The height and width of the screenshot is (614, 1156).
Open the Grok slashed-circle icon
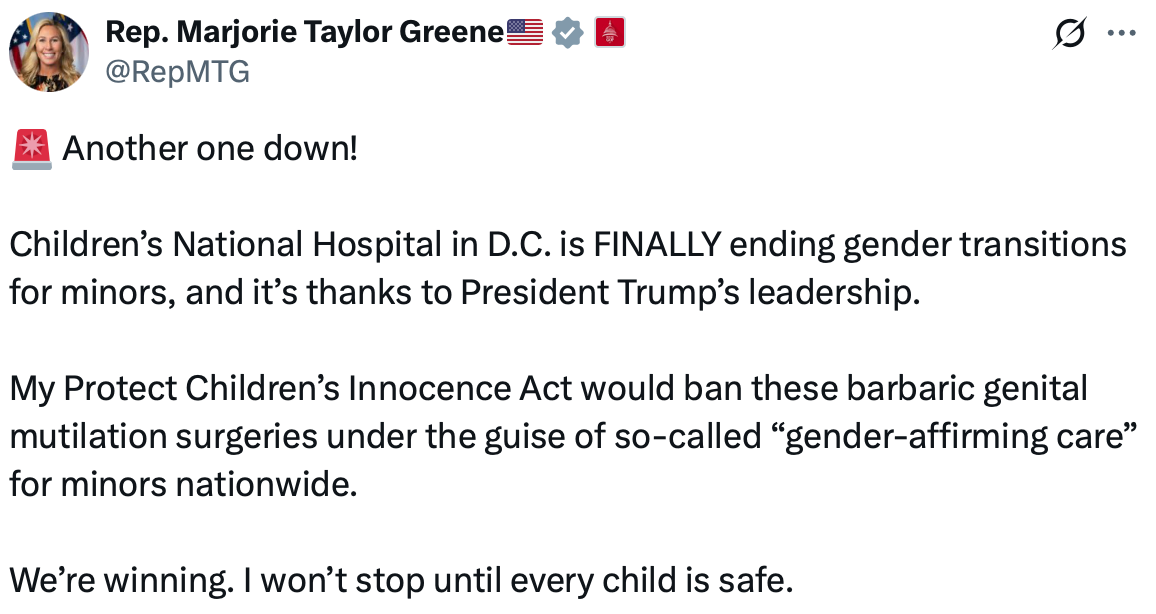(x=1070, y=33)
